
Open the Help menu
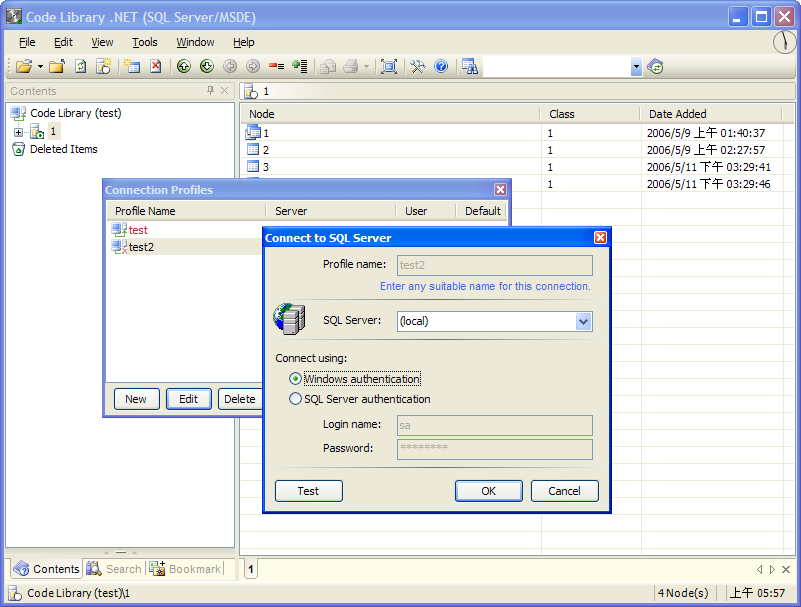click(x=244, y=42)
